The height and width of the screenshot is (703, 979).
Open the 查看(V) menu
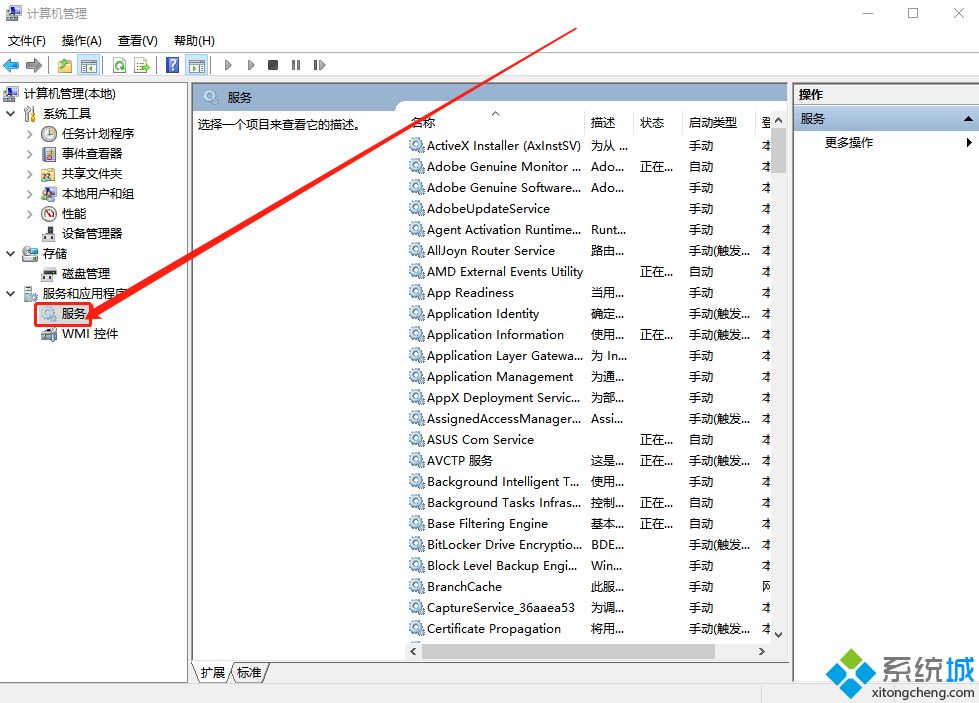coord(137,40)
